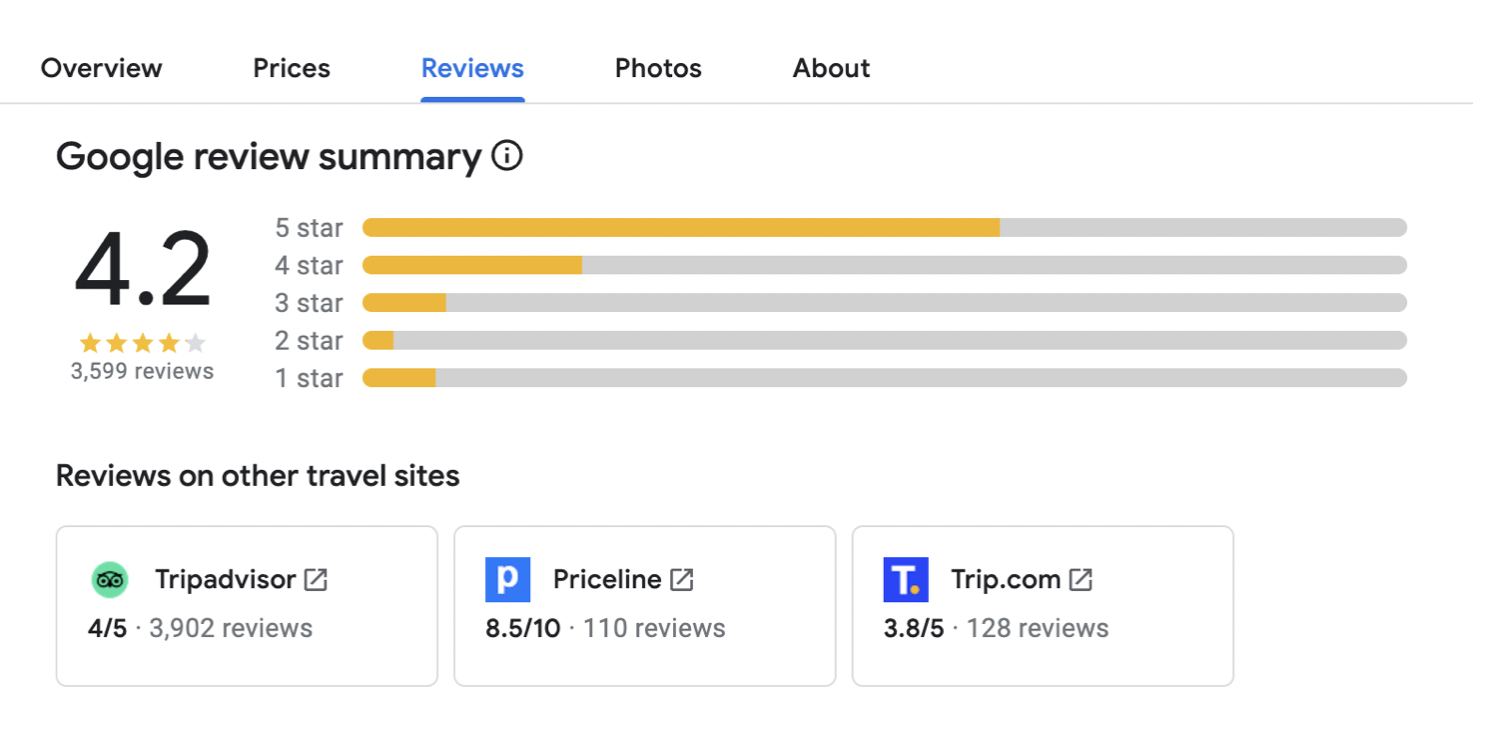
Task: Click the 1 star rating bar
Action: click(884, 378)
